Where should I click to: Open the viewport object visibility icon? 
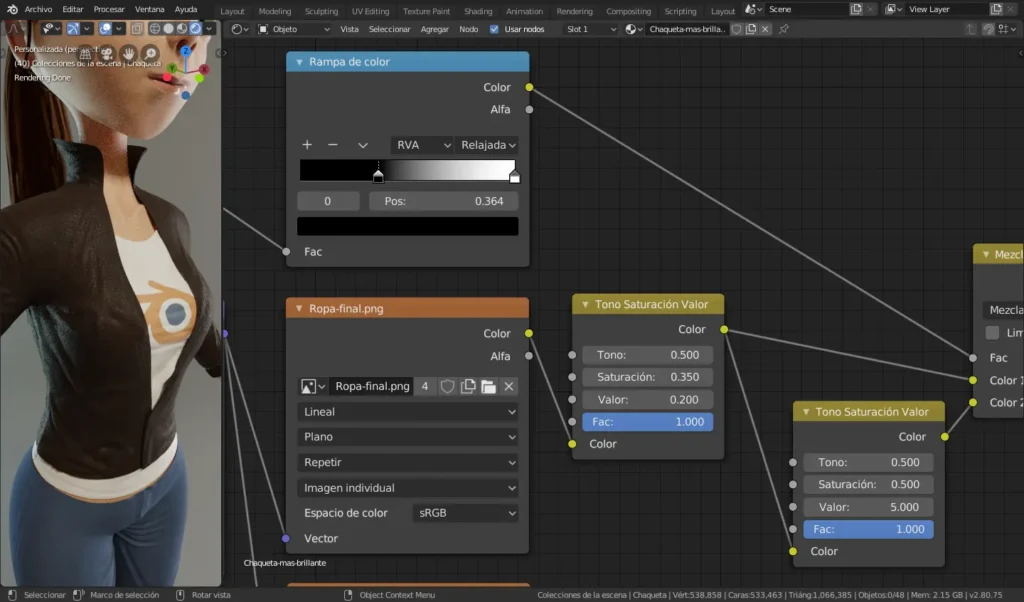pos(51,29)
